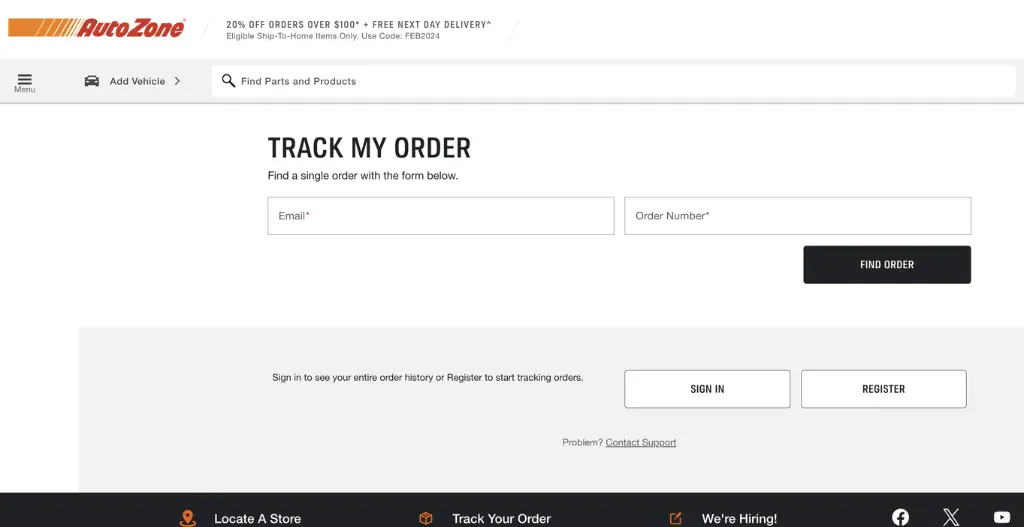Click the Find Parts and Products search box
This screenshot has height=527, width=1024.
620,81
